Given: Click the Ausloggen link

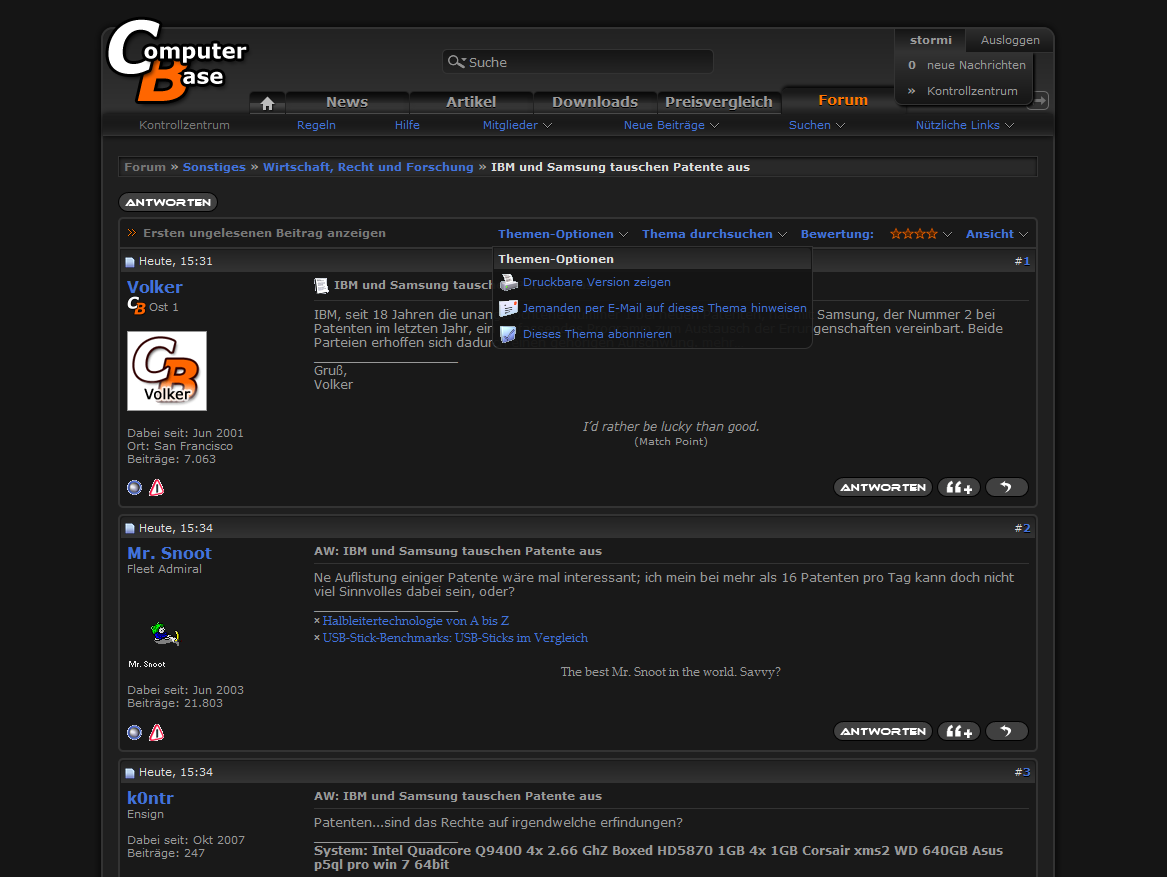Looking at the screenshot, I should [x=1010, y=40].
